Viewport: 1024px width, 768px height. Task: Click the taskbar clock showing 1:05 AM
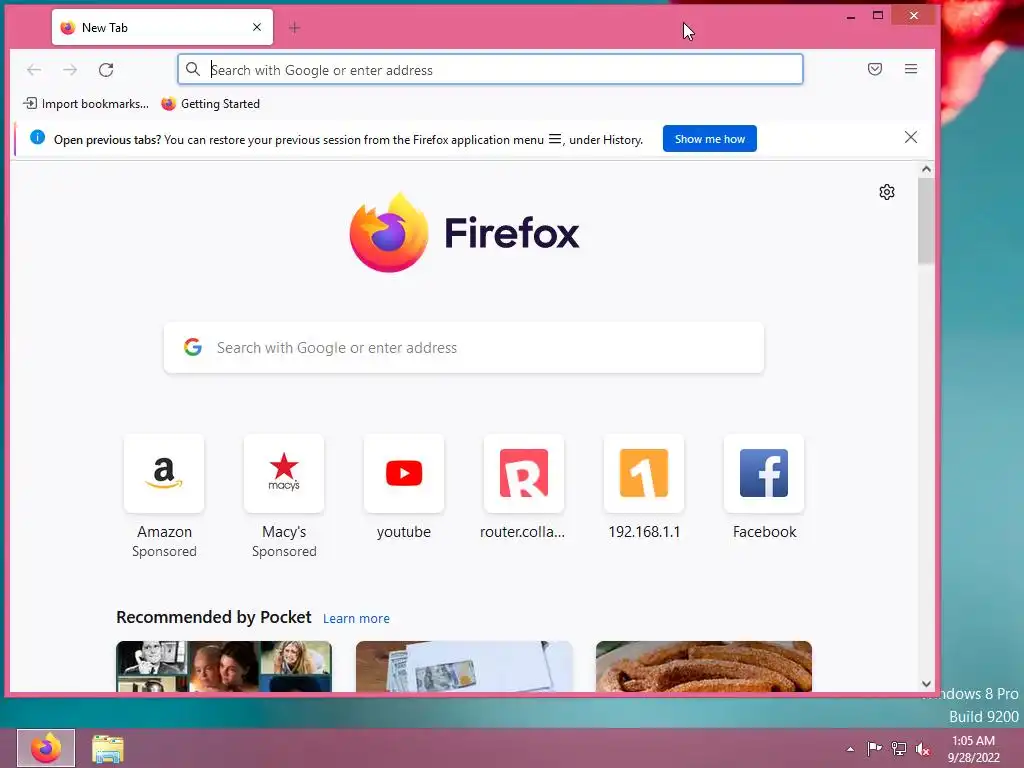point(974,749)
